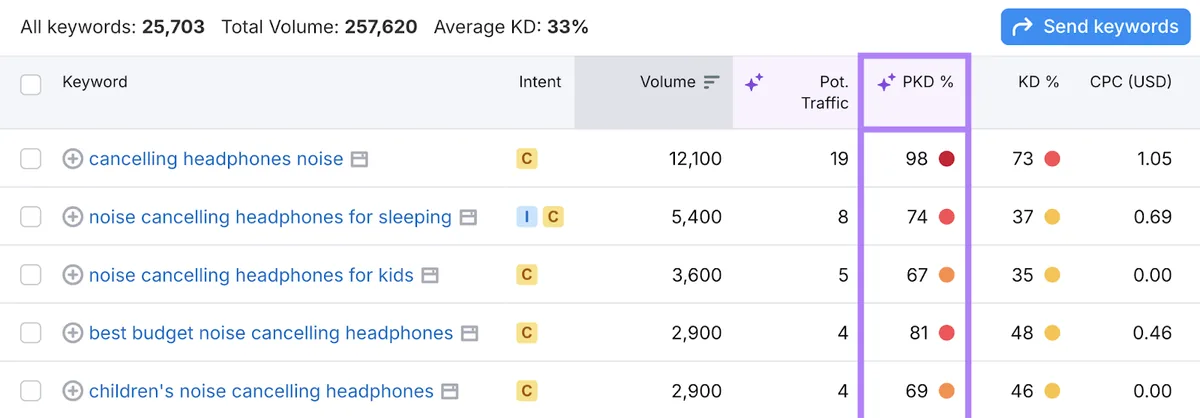Click volume value 12,100

695,159
